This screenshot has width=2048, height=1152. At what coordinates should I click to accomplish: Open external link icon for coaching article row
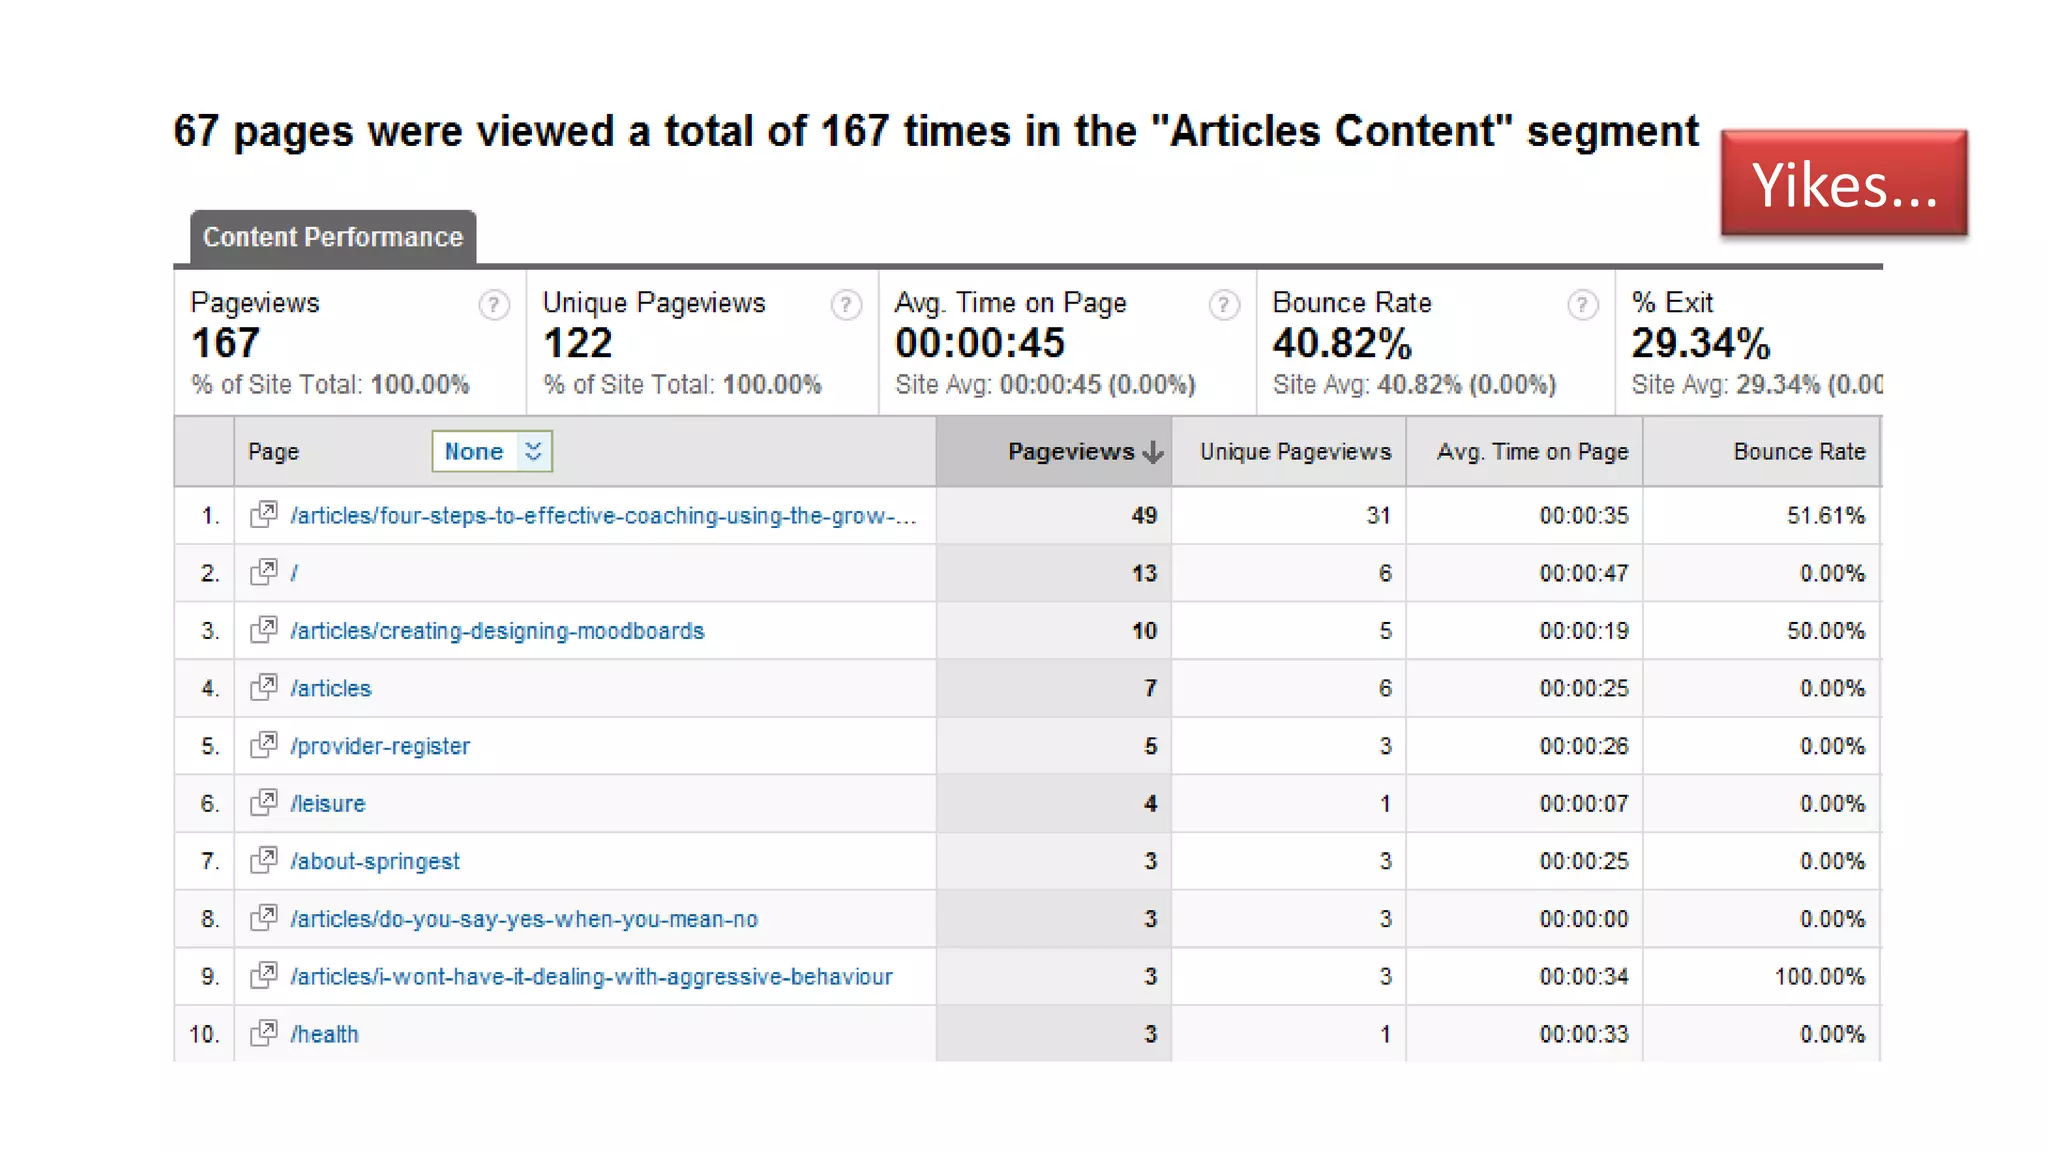click(264, 515)
